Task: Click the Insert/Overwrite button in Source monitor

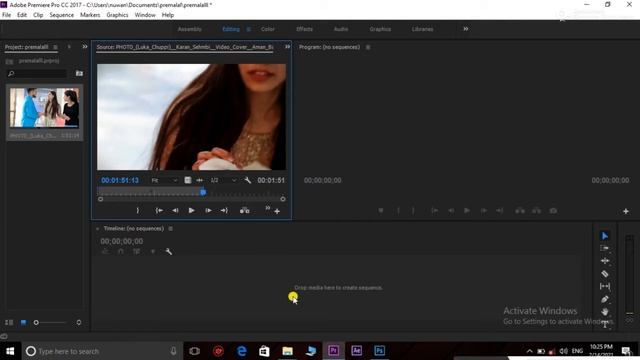Action: pyautogui.click(x=244, y=210)
